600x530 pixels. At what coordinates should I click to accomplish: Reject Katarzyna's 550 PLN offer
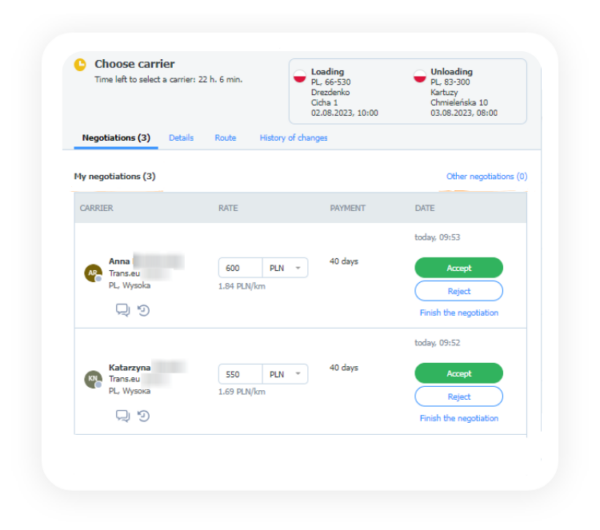pos(459,396)
